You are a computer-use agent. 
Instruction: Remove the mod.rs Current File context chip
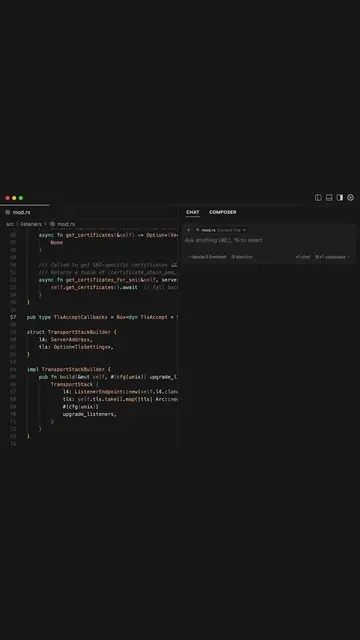coord(244,230)
